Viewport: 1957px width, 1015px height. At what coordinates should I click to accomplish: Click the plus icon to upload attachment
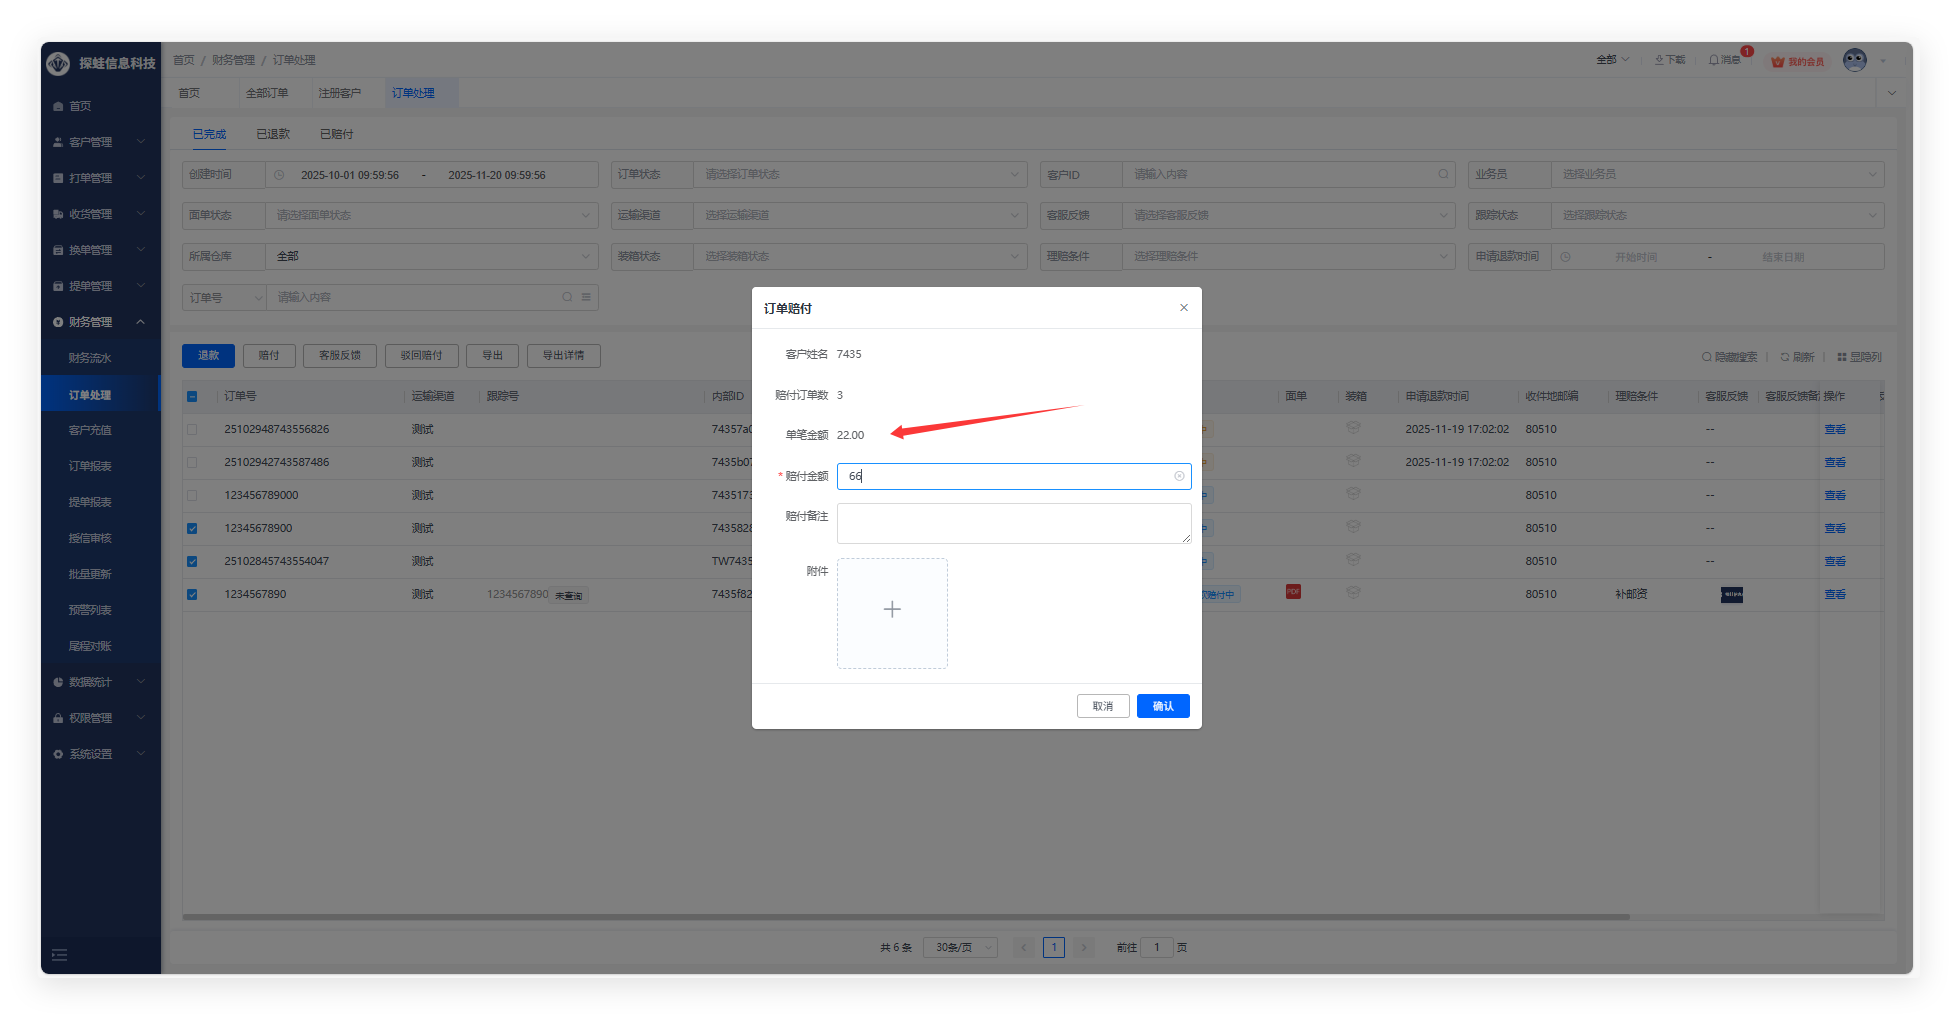coord(892,610)
